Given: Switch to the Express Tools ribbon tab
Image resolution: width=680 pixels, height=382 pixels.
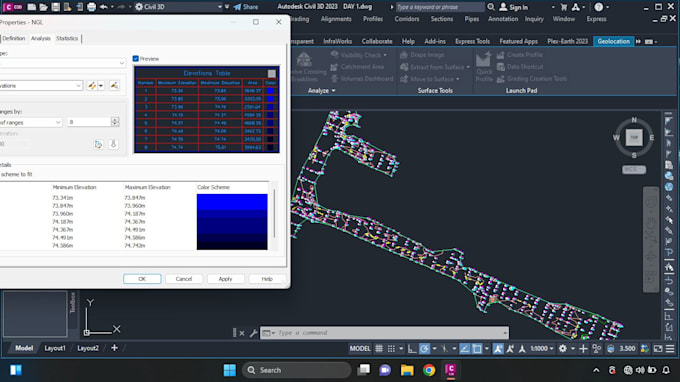Looking at the screenshot, I should point(472,41).
